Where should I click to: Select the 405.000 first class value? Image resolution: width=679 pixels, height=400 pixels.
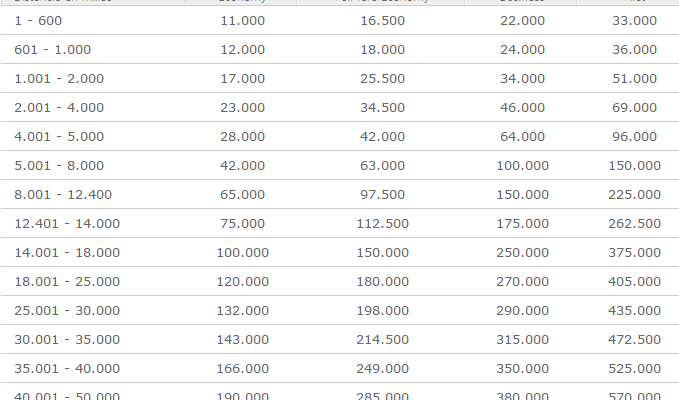tap(634, 282)
